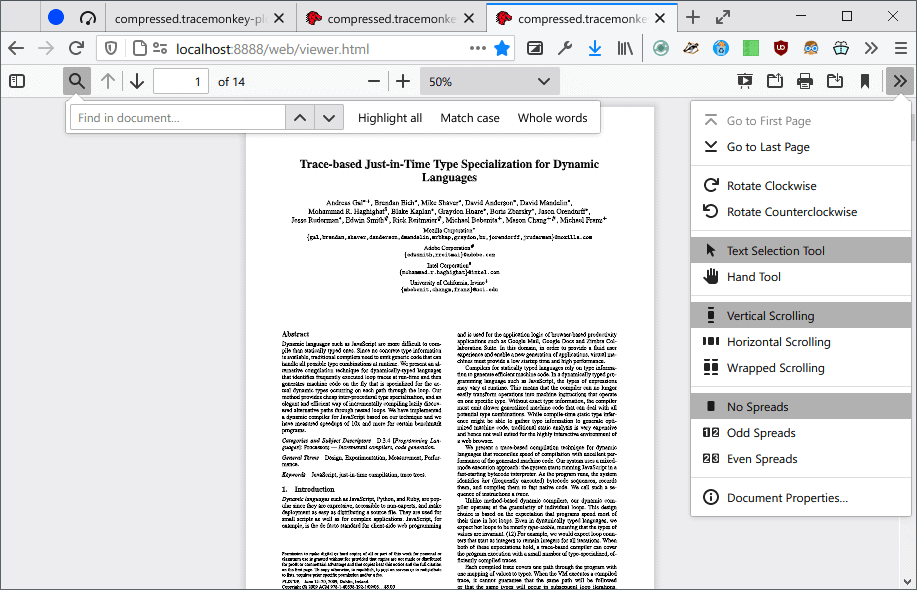Open the Firefox library icon
Screen dimensions: 917x590
click(625, 49)
